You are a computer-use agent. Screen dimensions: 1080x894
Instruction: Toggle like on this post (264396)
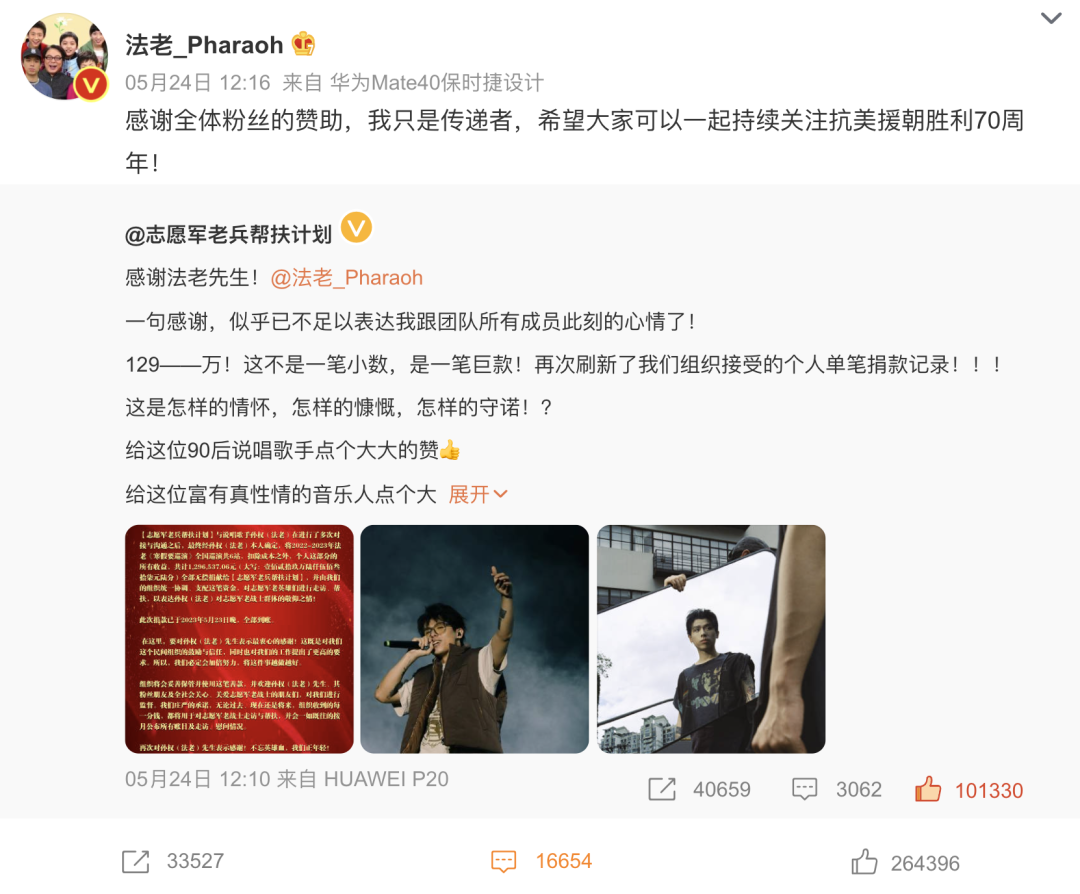pos(864,862)
